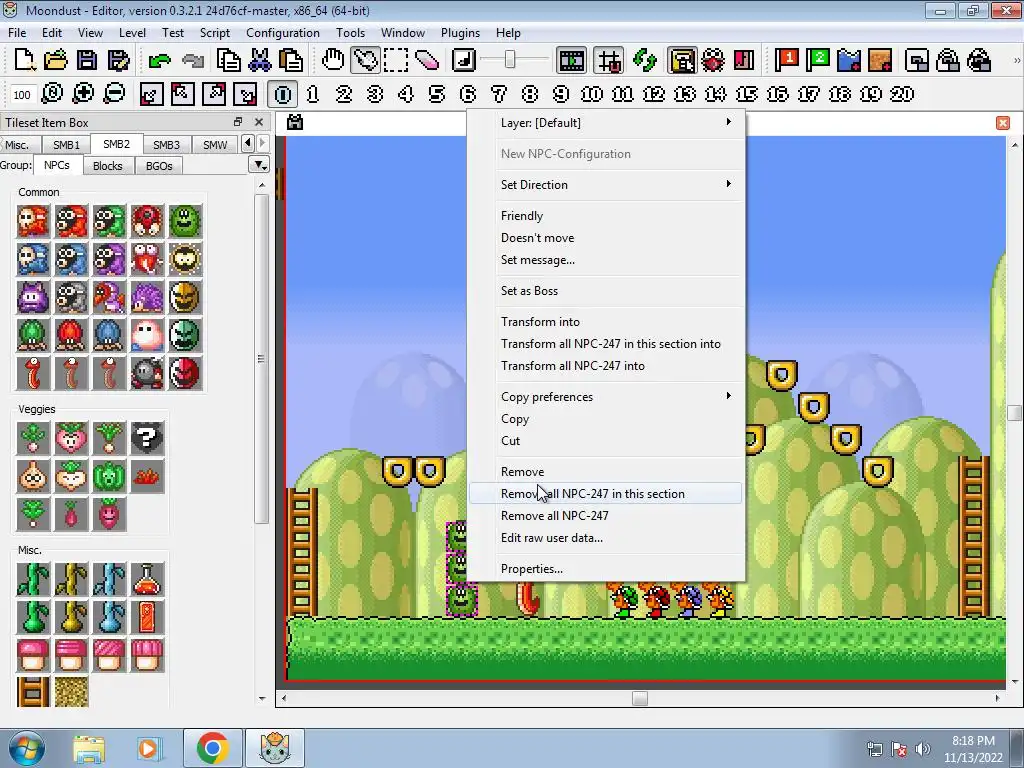Switch to section 20
The height and width of the screenshot is (768, 1024).
click(x=902, y=94)
